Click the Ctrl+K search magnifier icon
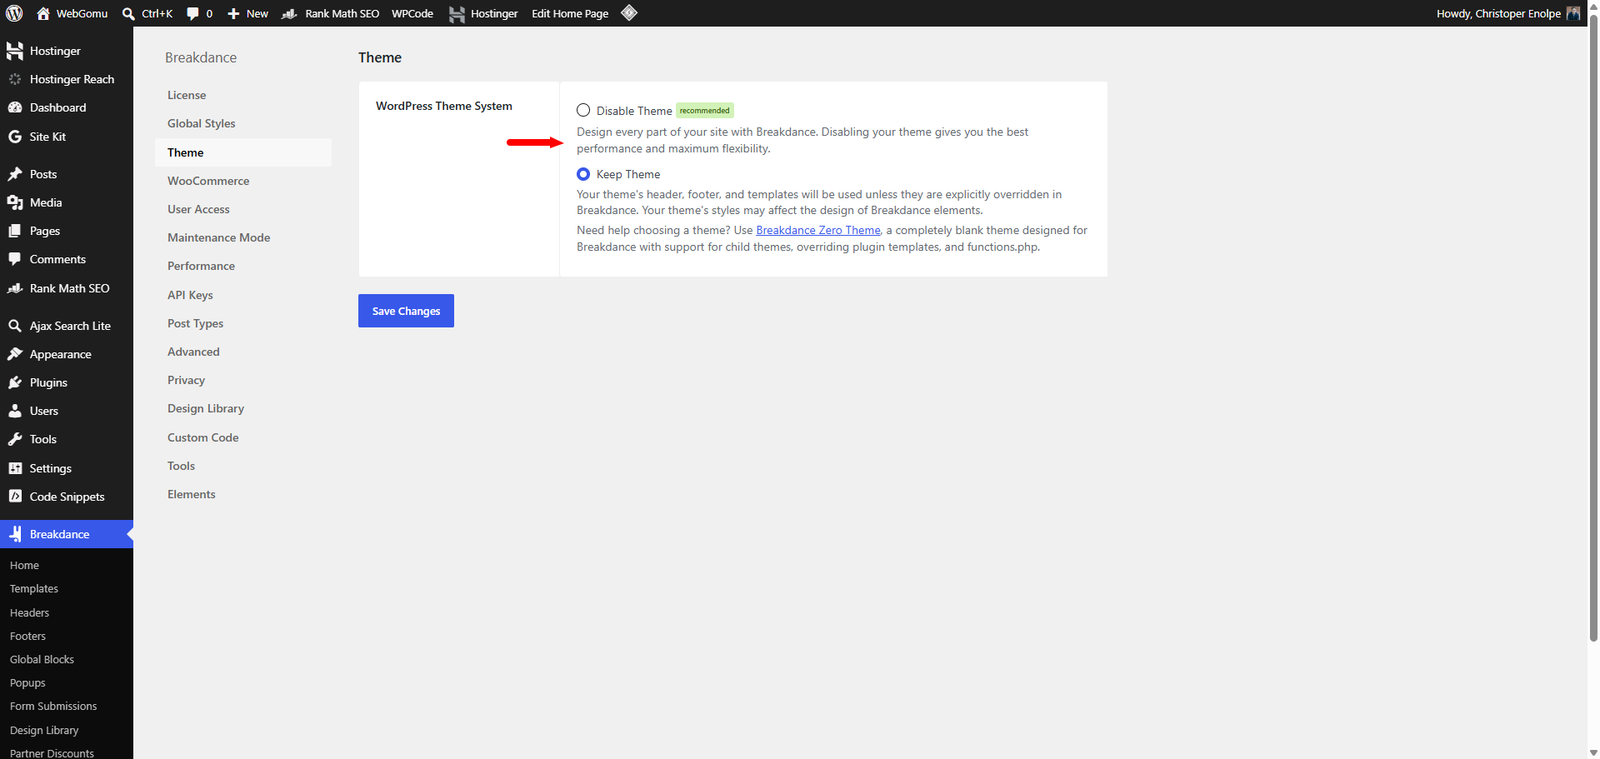The height and width of the screenshot is (759, 1600). (x=128, y=14)
